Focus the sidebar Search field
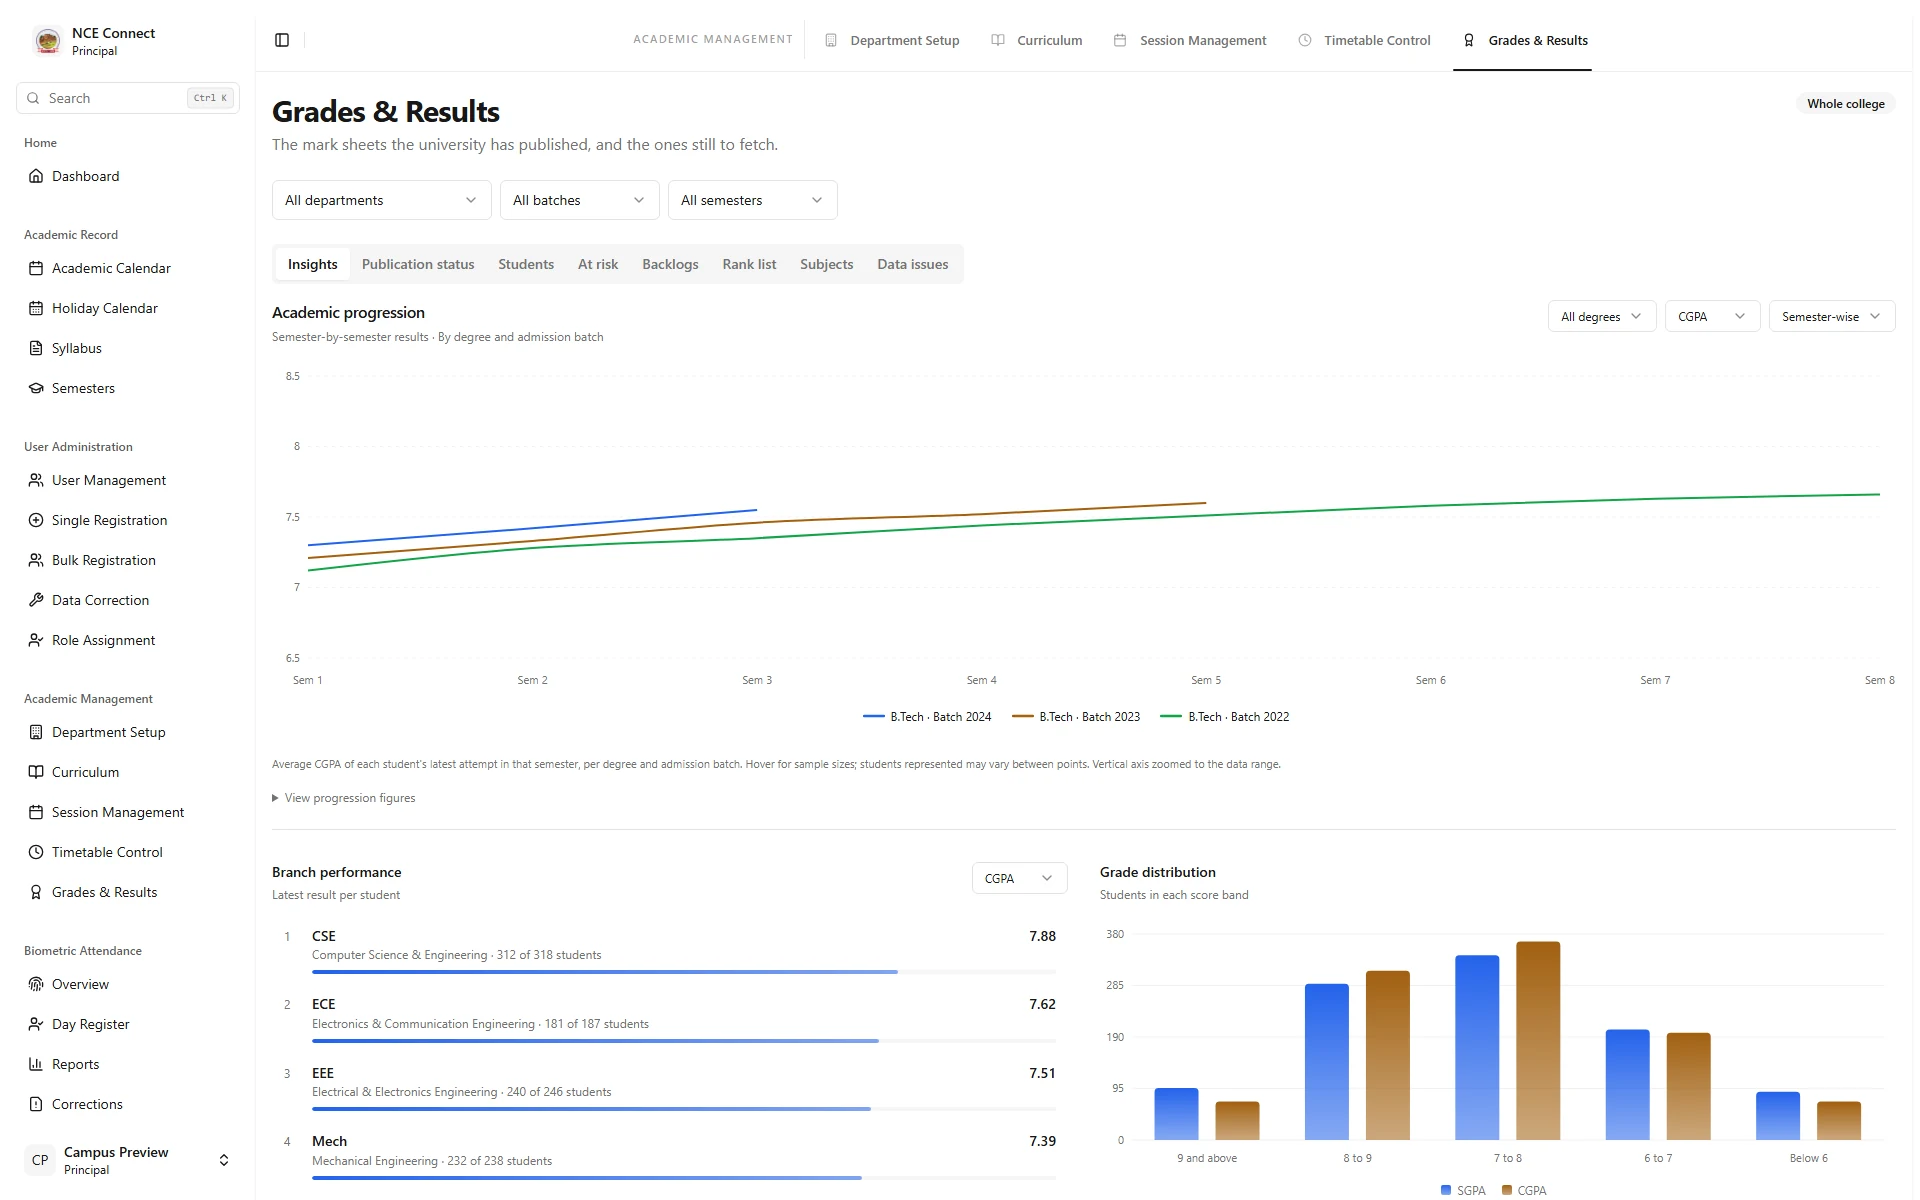 (x=128, y=98)
